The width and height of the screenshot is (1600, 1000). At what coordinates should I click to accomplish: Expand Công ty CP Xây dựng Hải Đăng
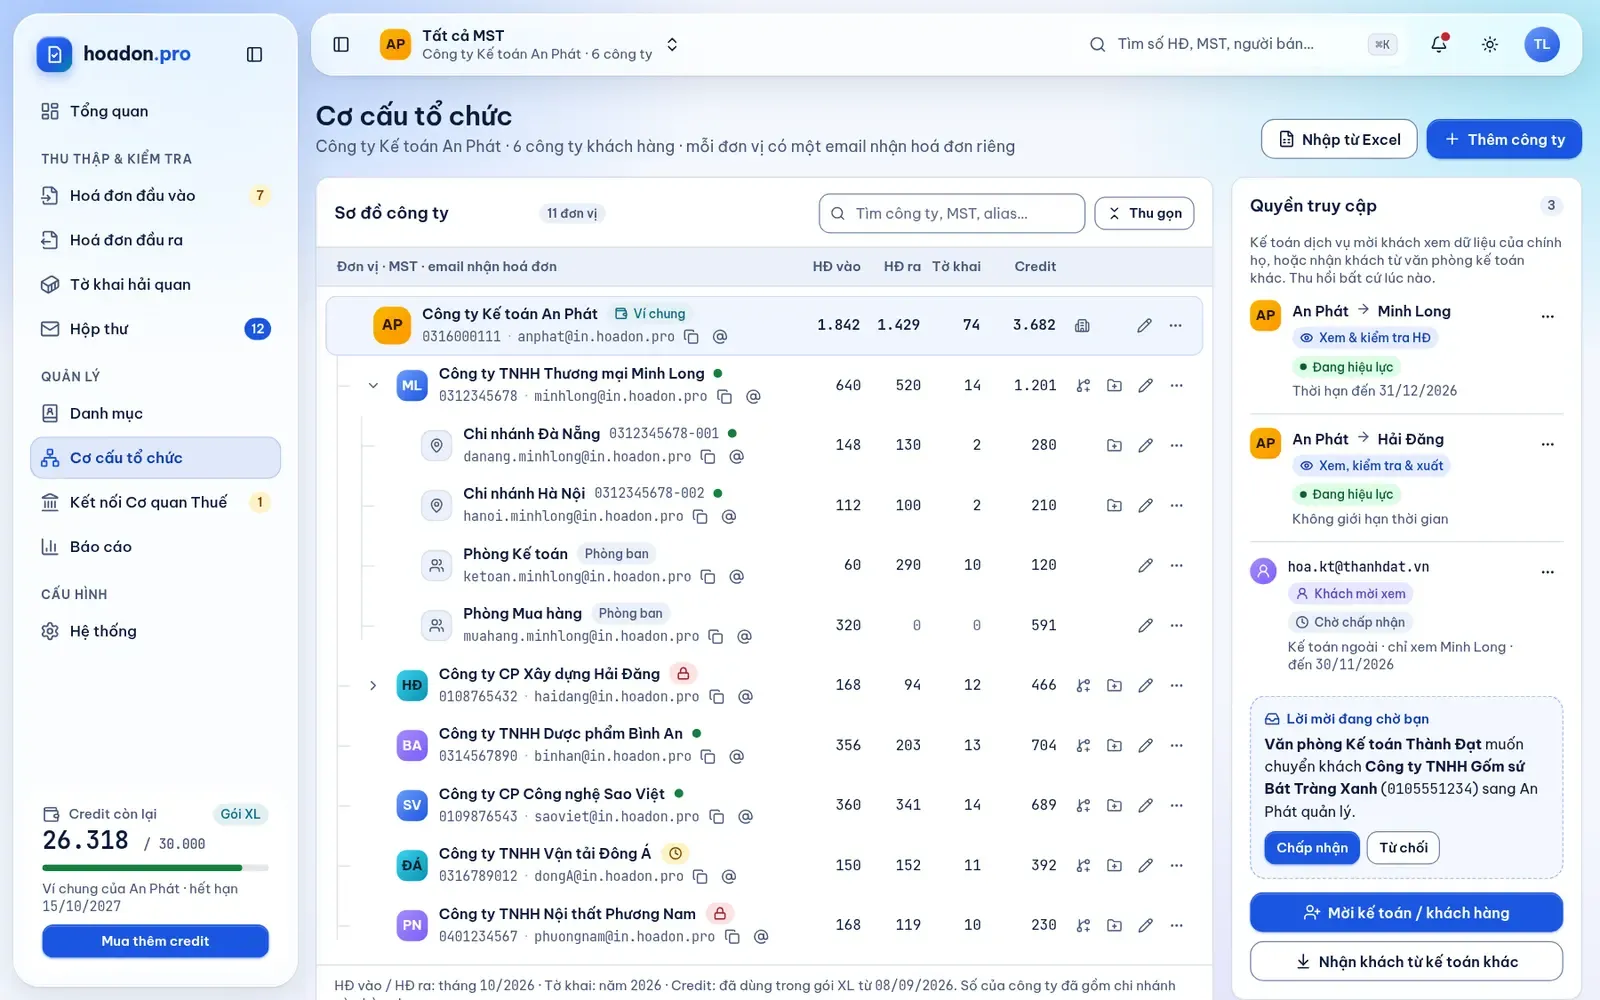(373, 685)
